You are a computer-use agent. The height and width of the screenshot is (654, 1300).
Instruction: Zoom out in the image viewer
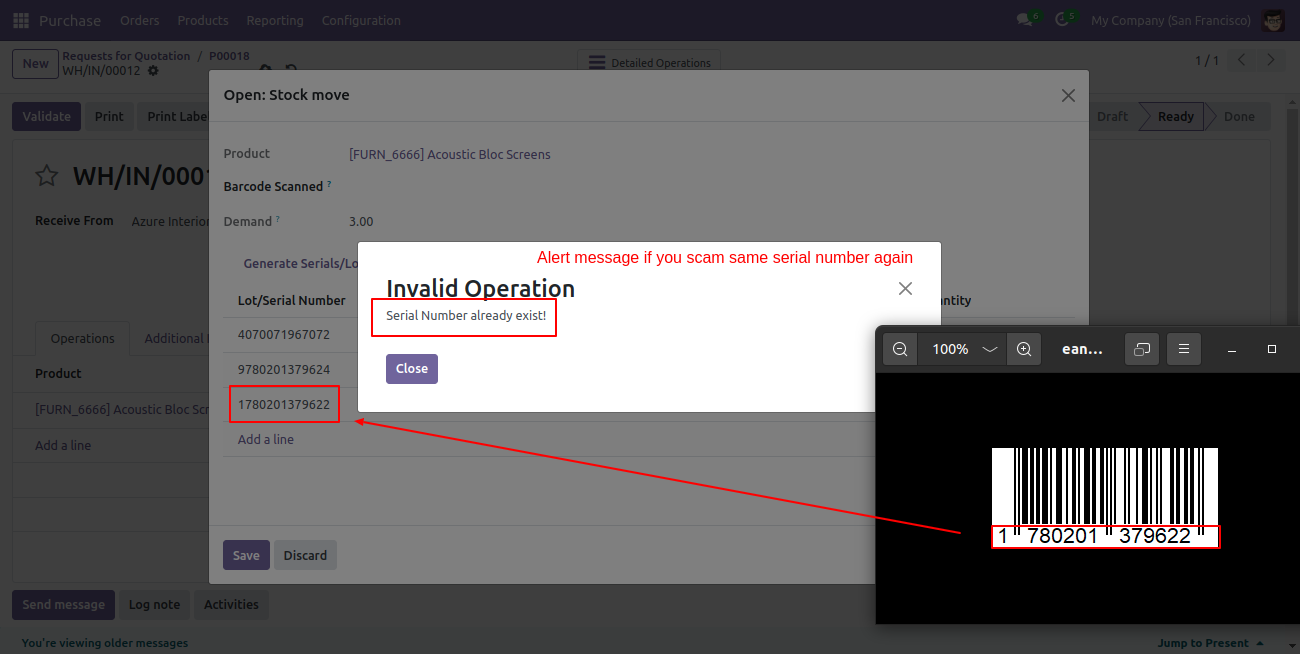coord(900,349)
